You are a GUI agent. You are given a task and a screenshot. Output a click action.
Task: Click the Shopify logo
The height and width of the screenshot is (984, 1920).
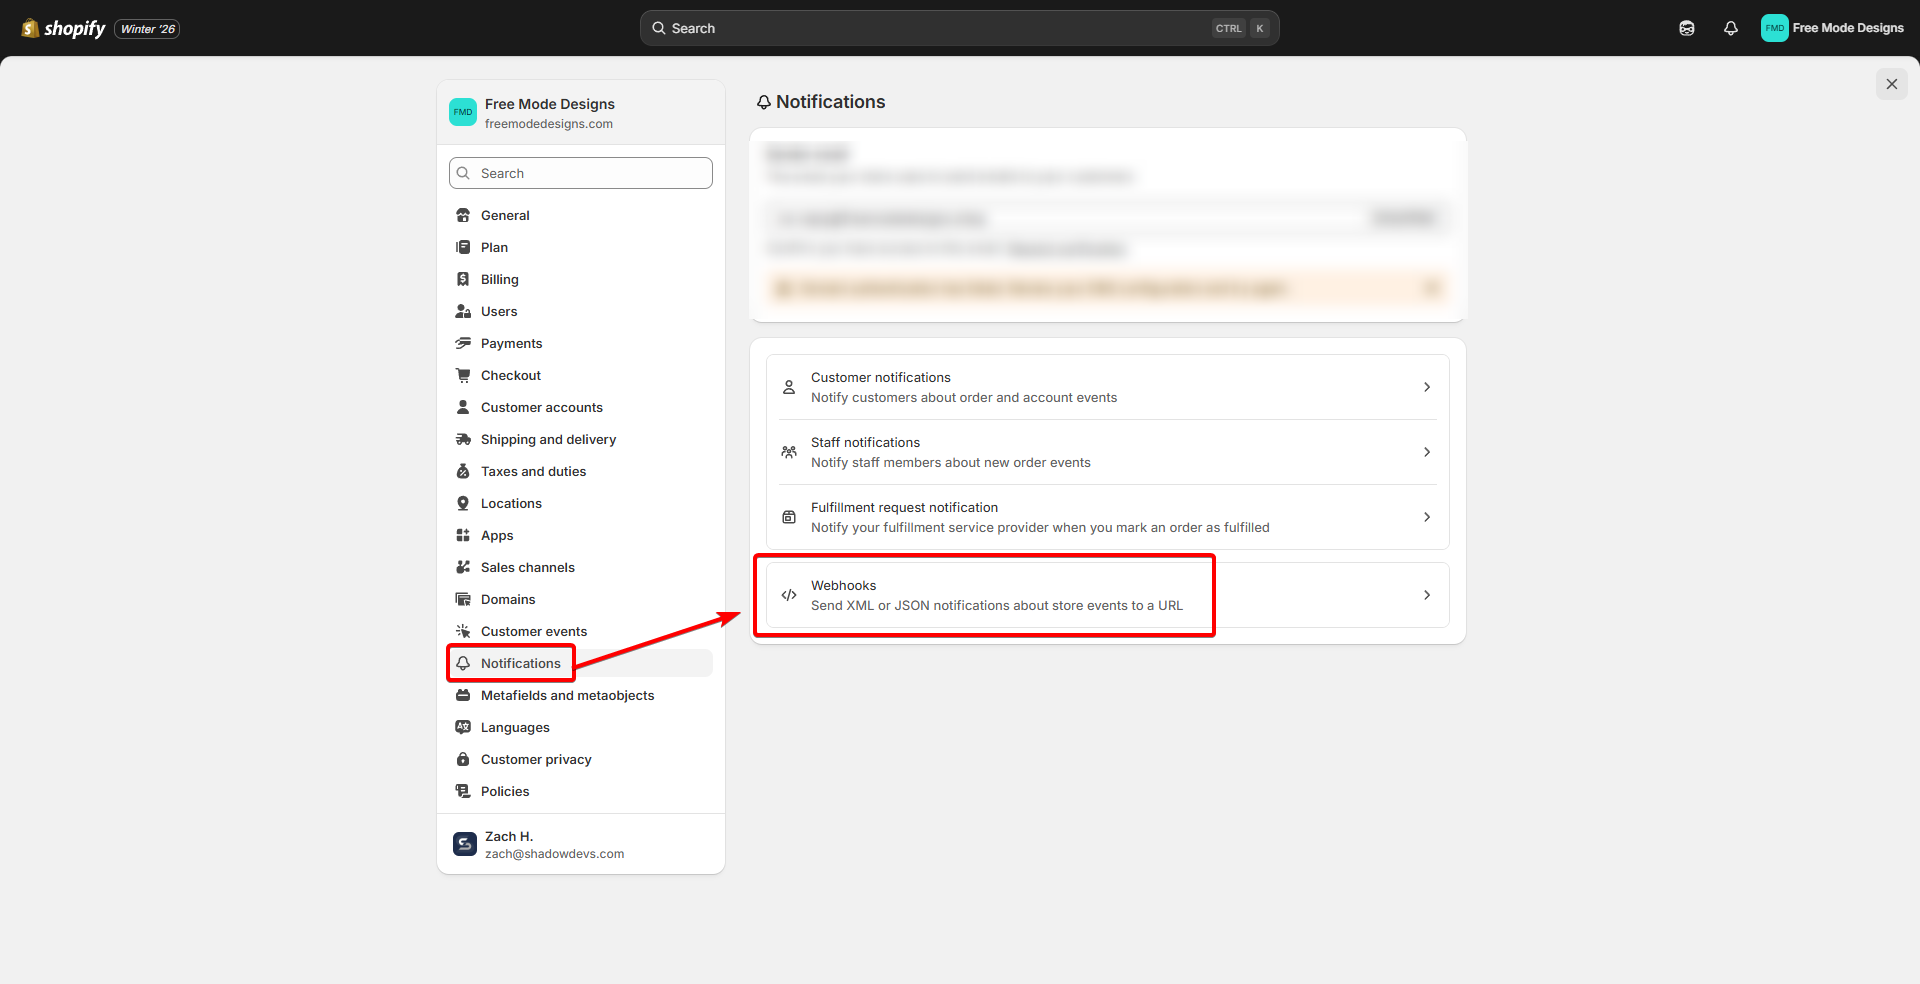click(62, 28)
